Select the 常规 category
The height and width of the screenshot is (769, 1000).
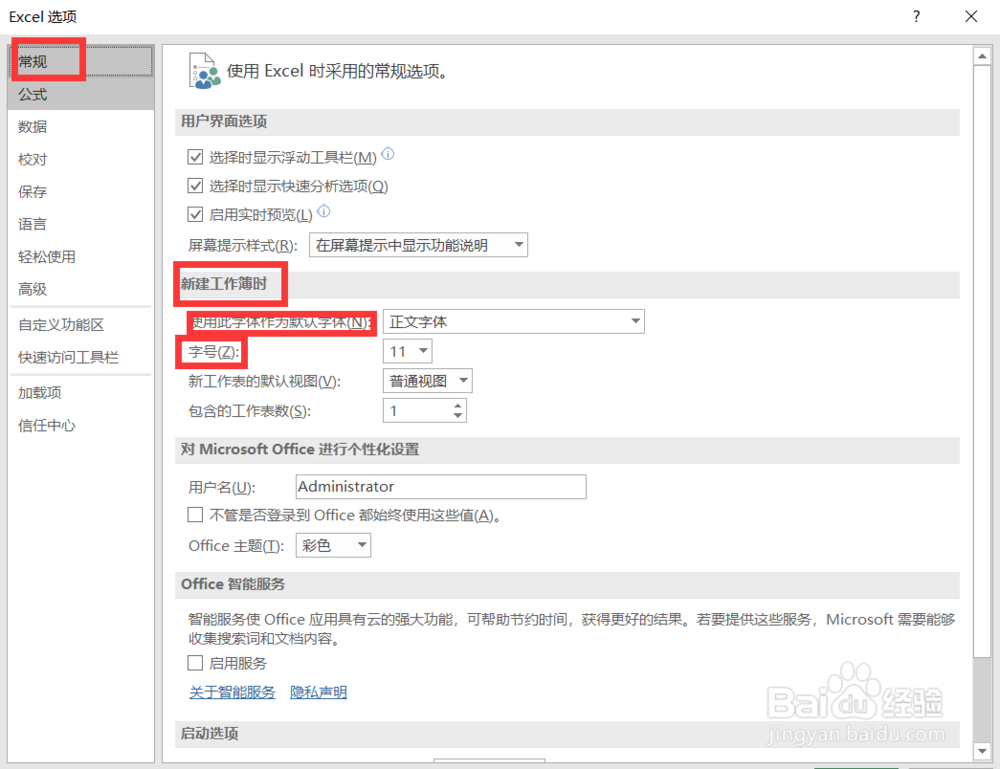[x=81, y=62]
